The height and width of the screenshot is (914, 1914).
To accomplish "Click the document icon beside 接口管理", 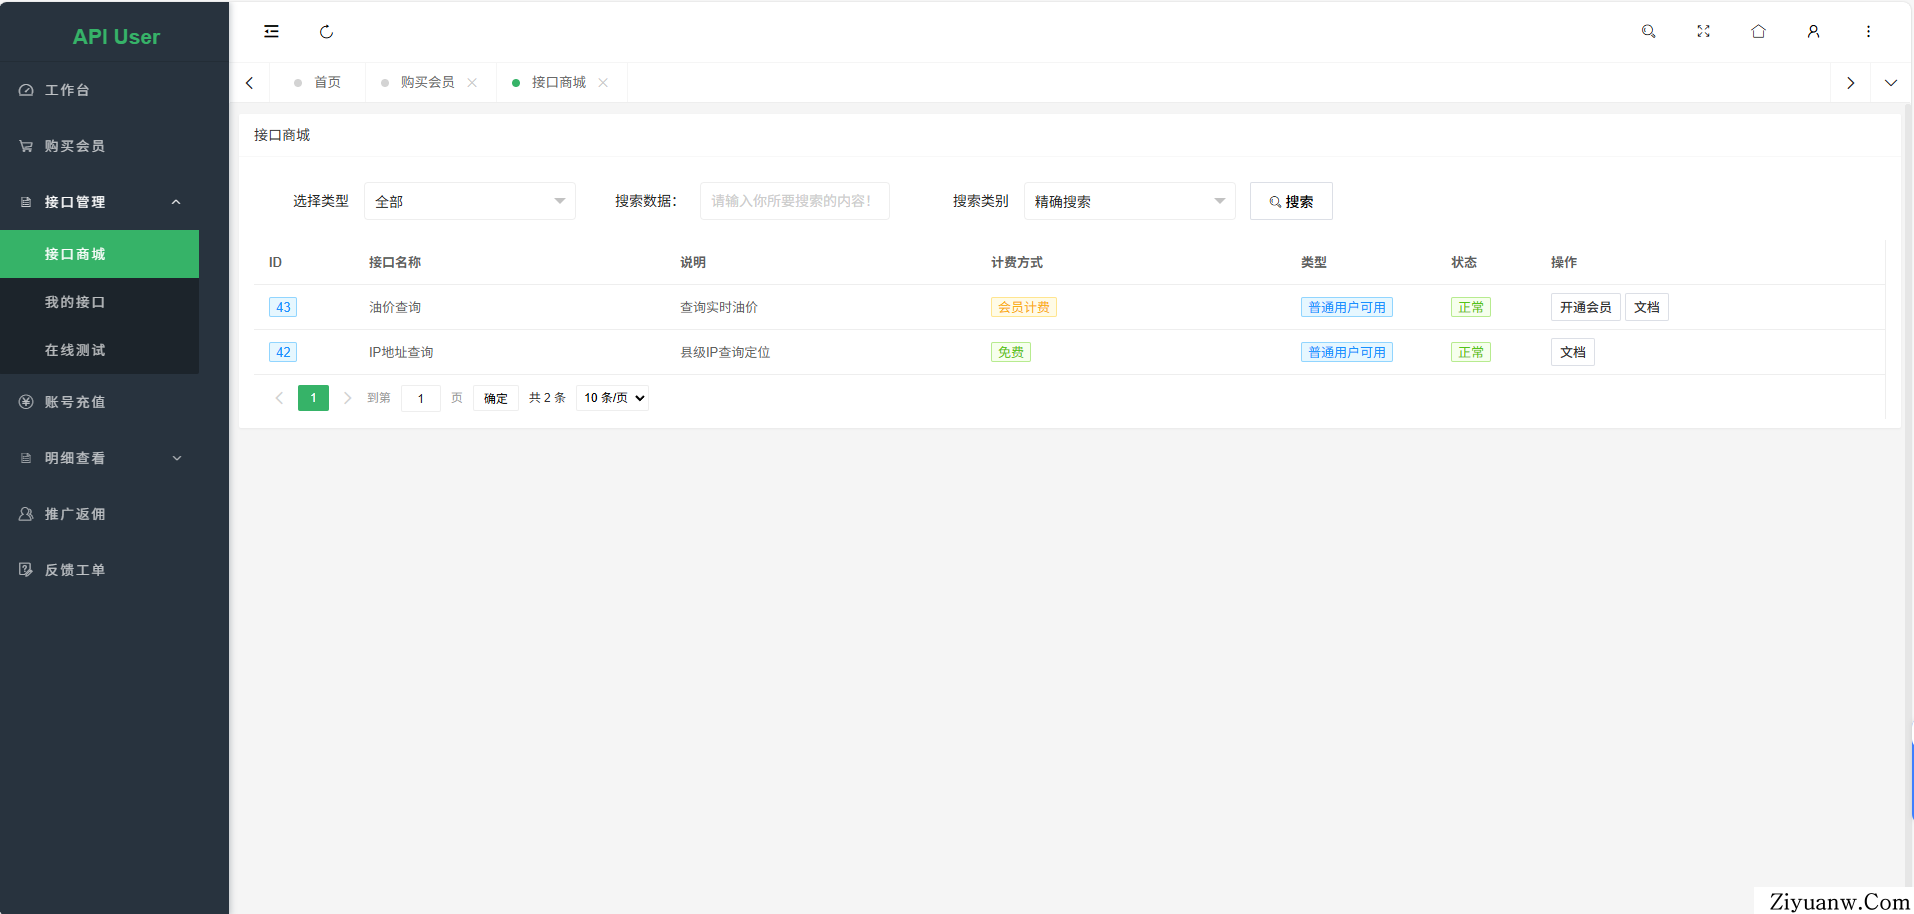I will [26, 202].
